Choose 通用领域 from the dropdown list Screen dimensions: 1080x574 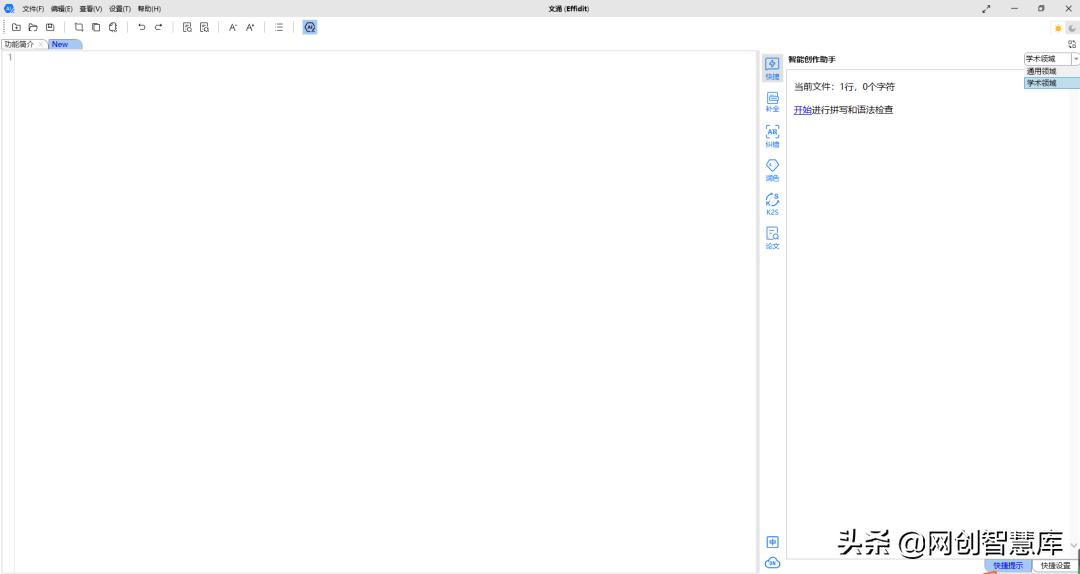(1052, 71)
